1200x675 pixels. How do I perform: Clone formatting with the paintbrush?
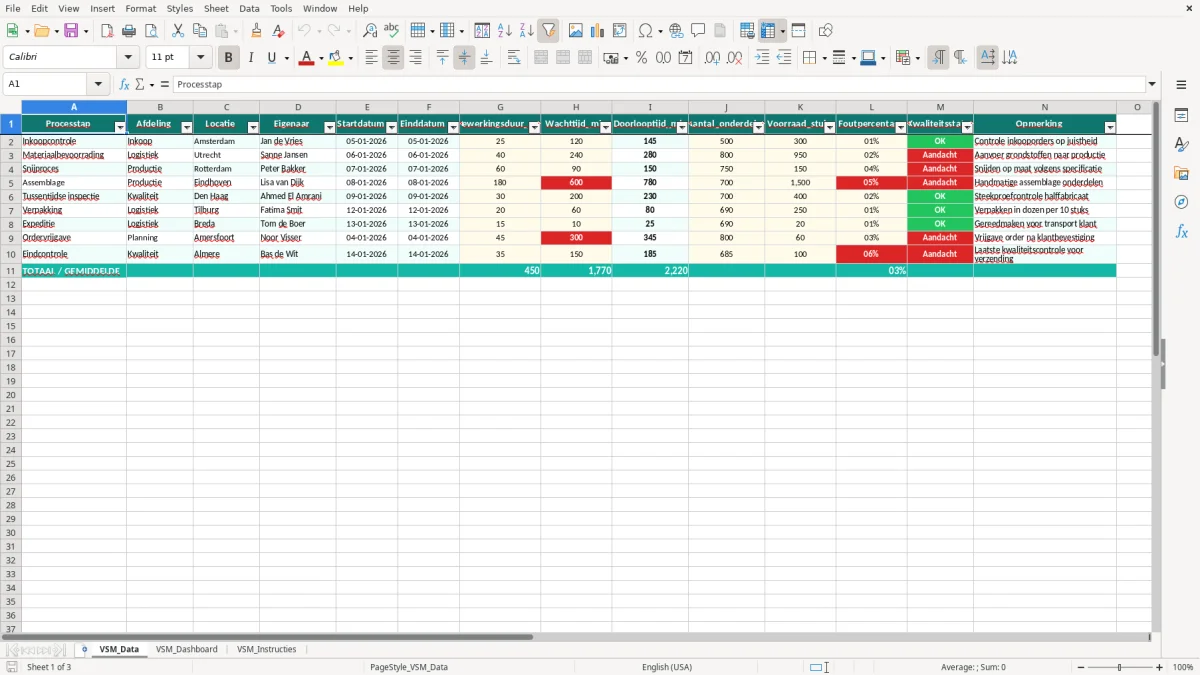click(x=257, y=31)
